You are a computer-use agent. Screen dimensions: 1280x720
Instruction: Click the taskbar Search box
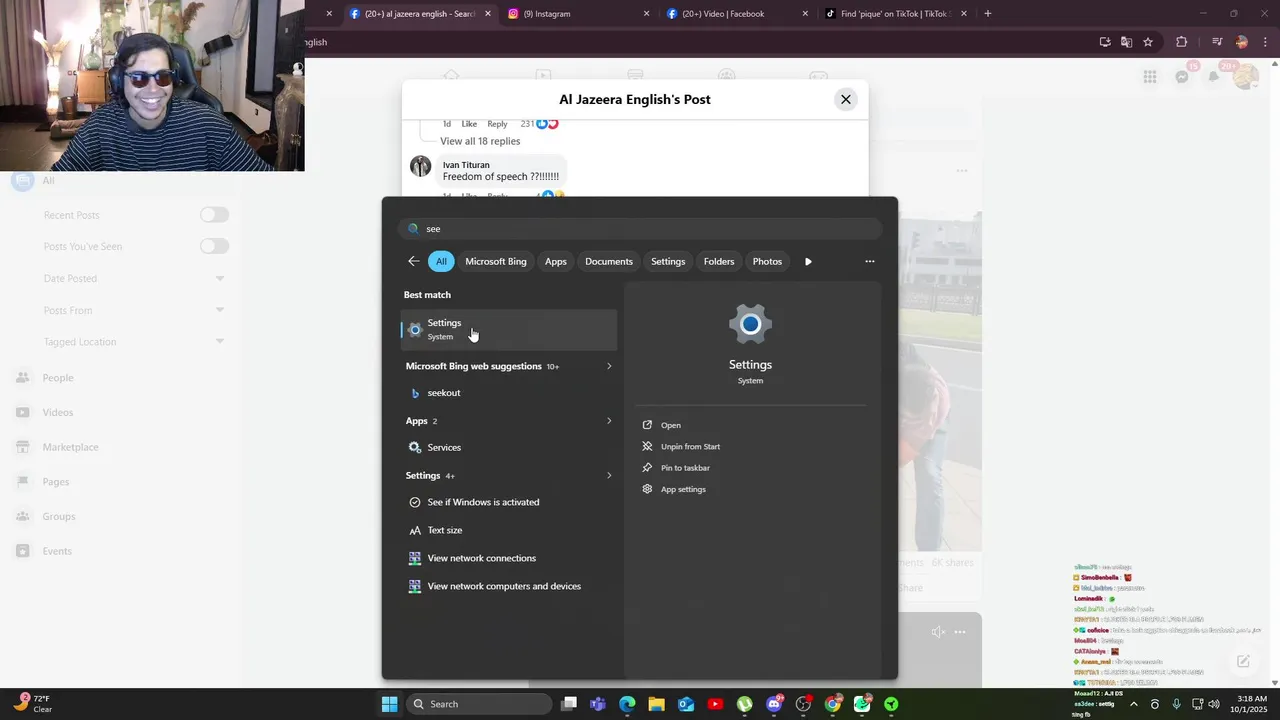[480, 704]
